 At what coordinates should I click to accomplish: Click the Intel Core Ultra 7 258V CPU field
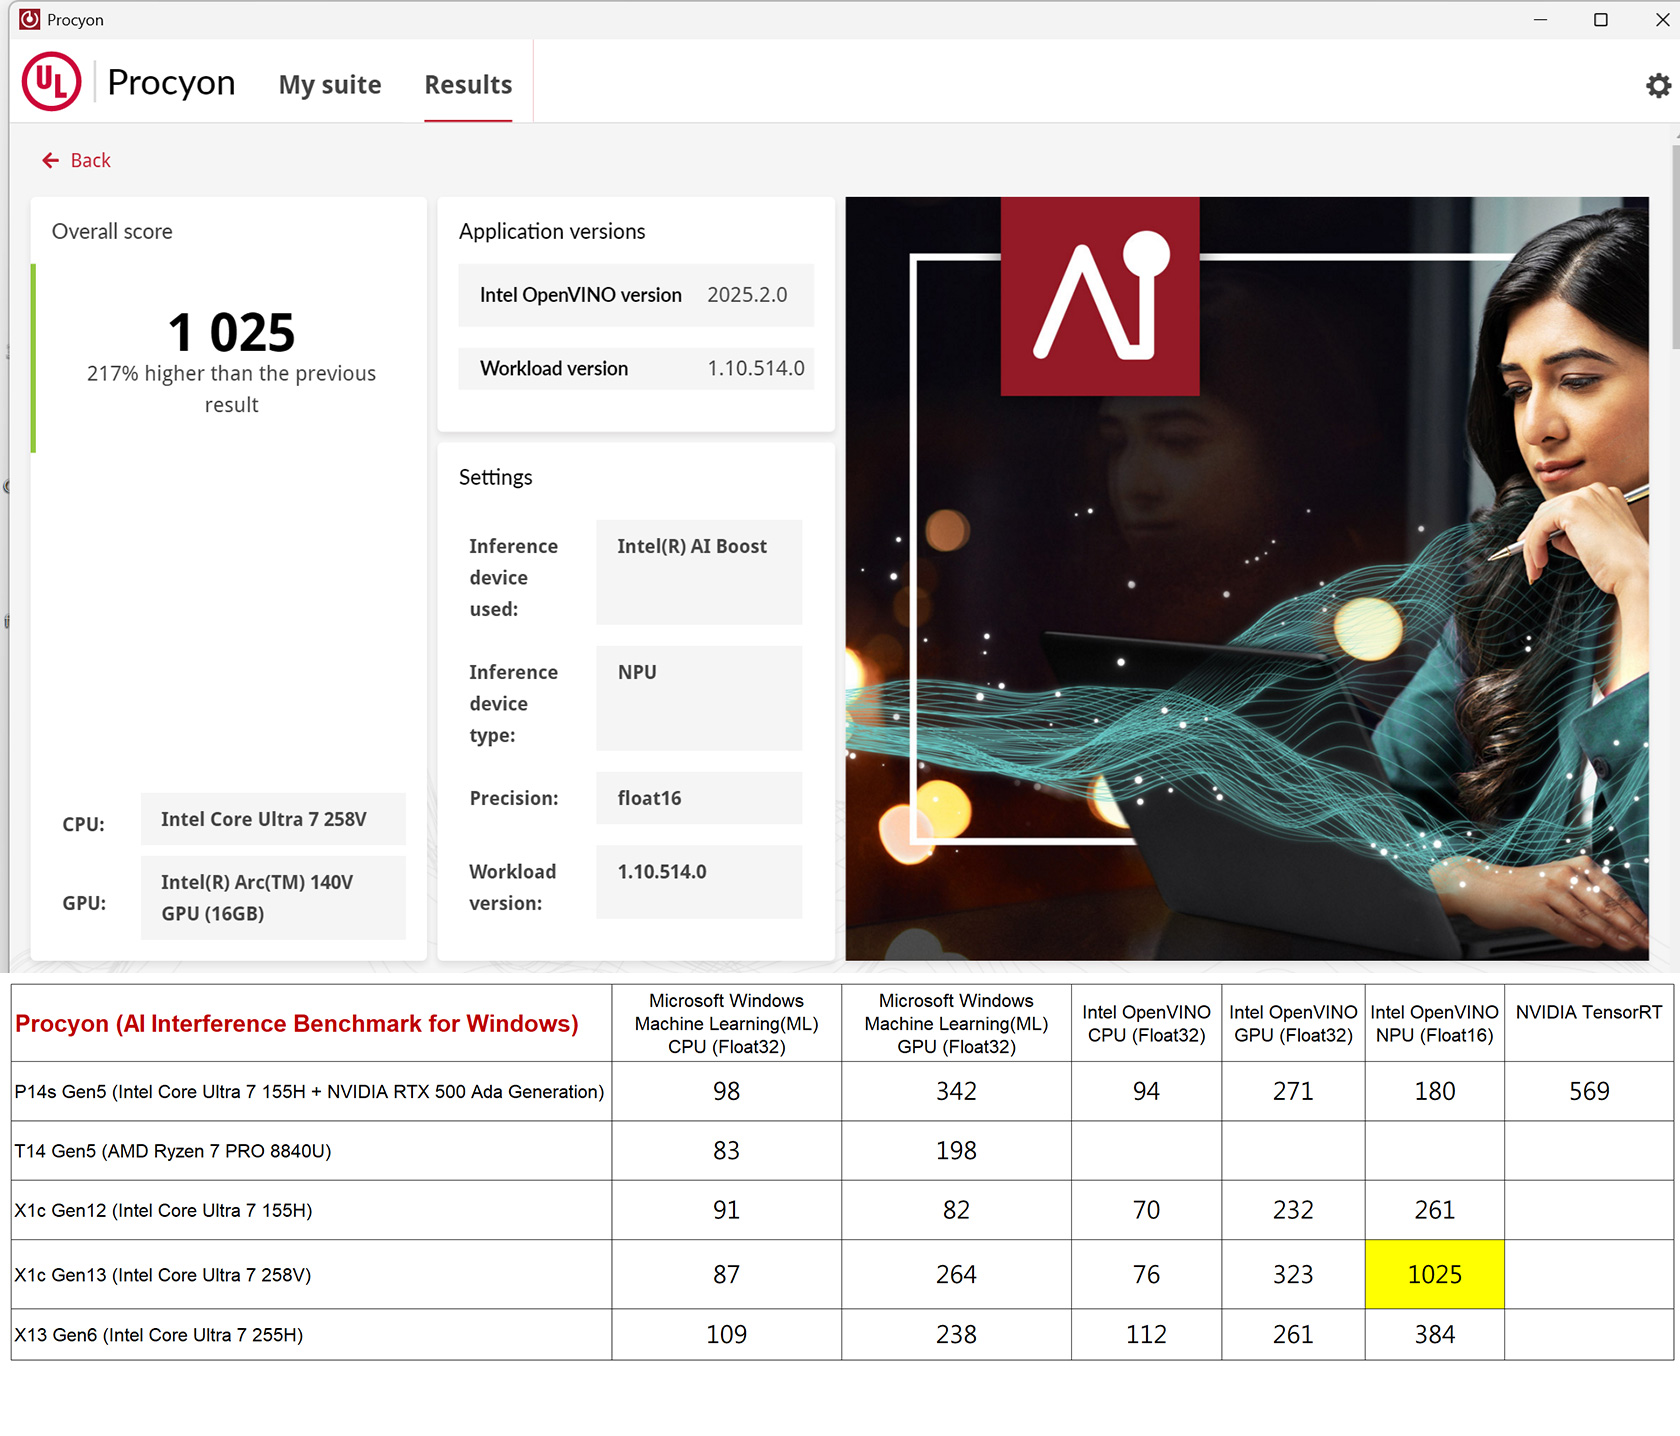(x=272, y=819)
